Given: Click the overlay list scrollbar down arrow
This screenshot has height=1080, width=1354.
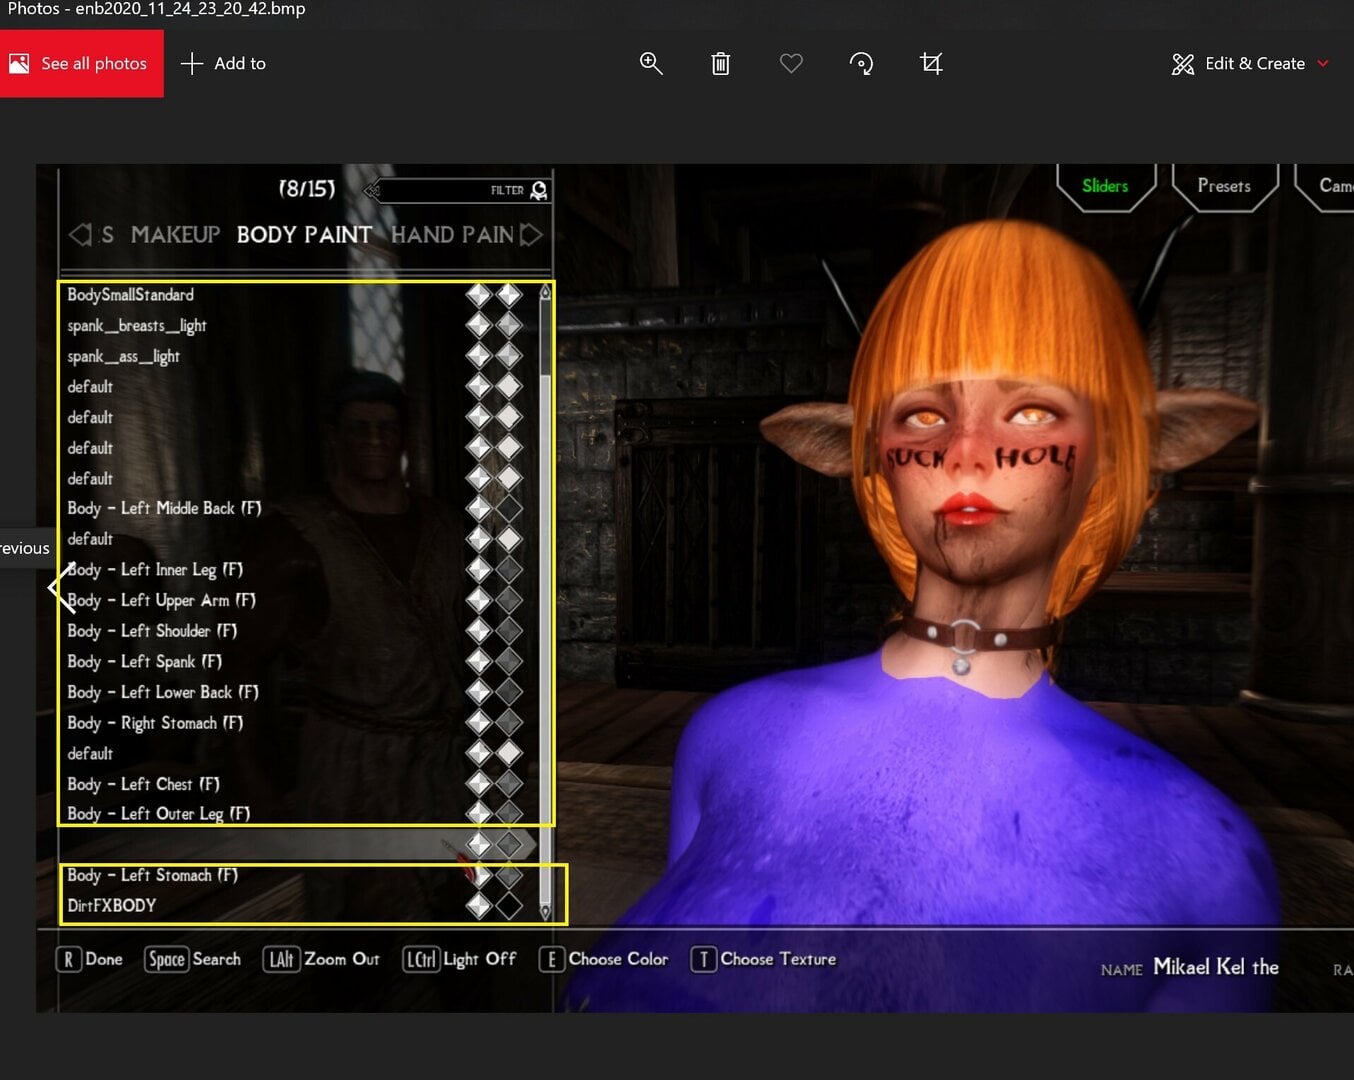Looking at the screenshot, I should tap(545, 912).
